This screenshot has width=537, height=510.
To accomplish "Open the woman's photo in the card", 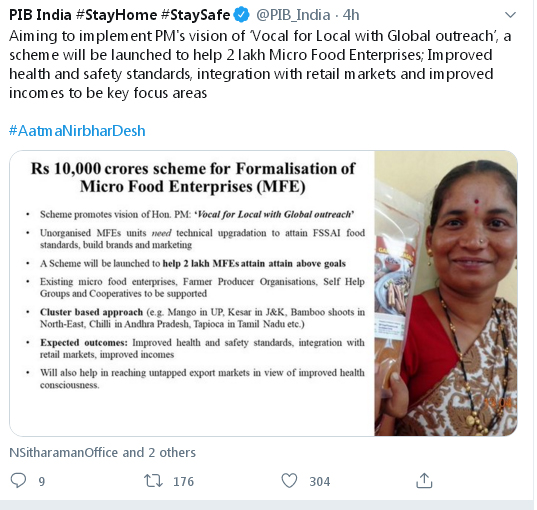I will tap(446, 294).
